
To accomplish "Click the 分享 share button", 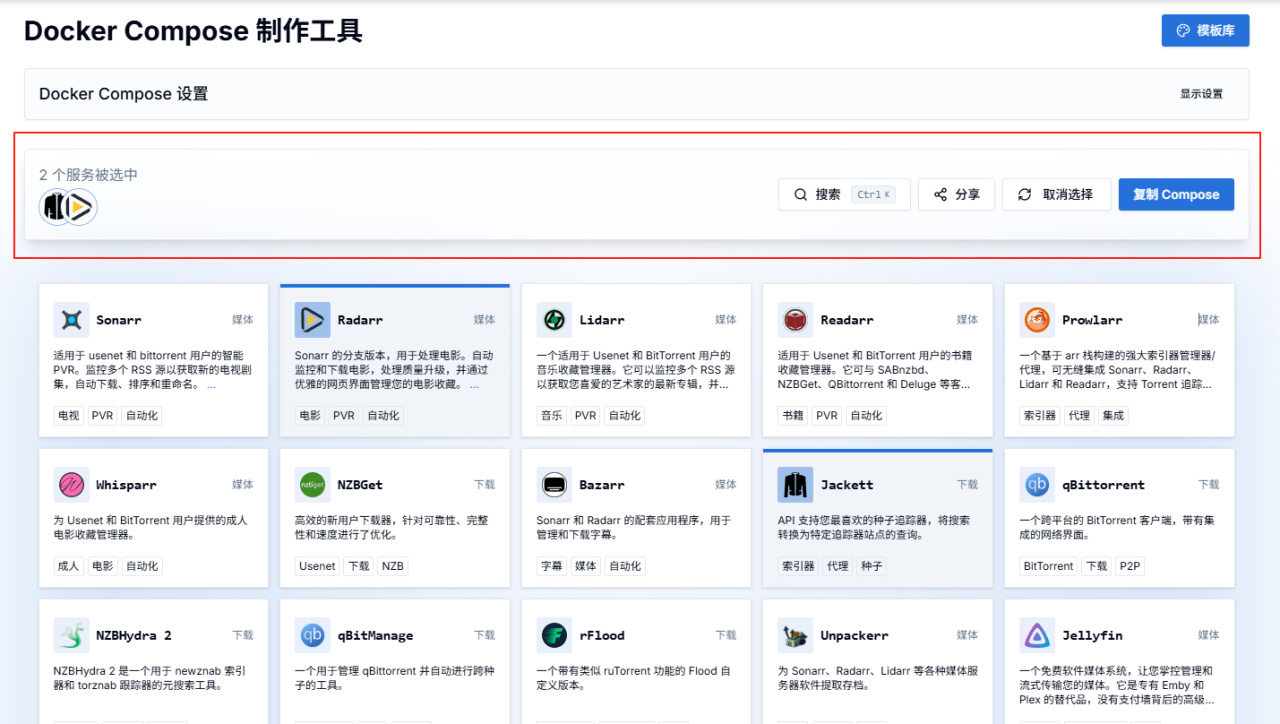I will click(x=956, y=195).
